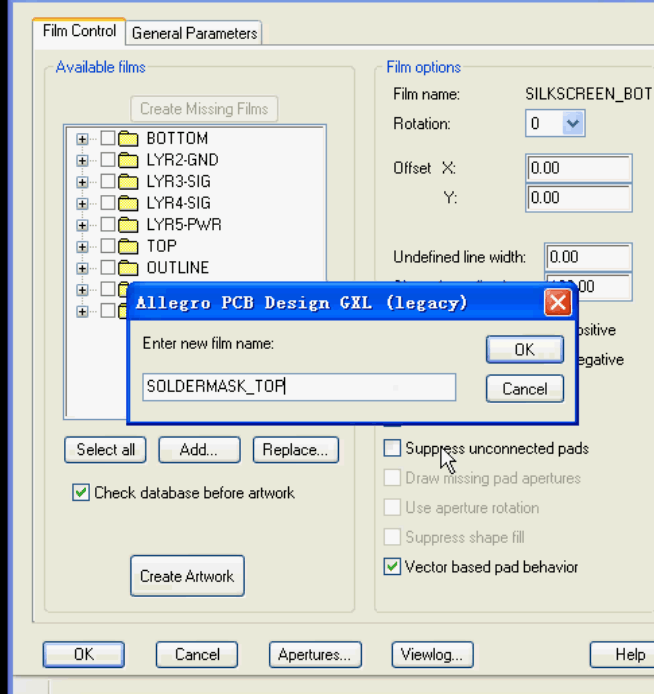The width and height of the screenshot is (654, 694).
Task: Select the OUTLINE film label
Action: (x=177, y=268)
